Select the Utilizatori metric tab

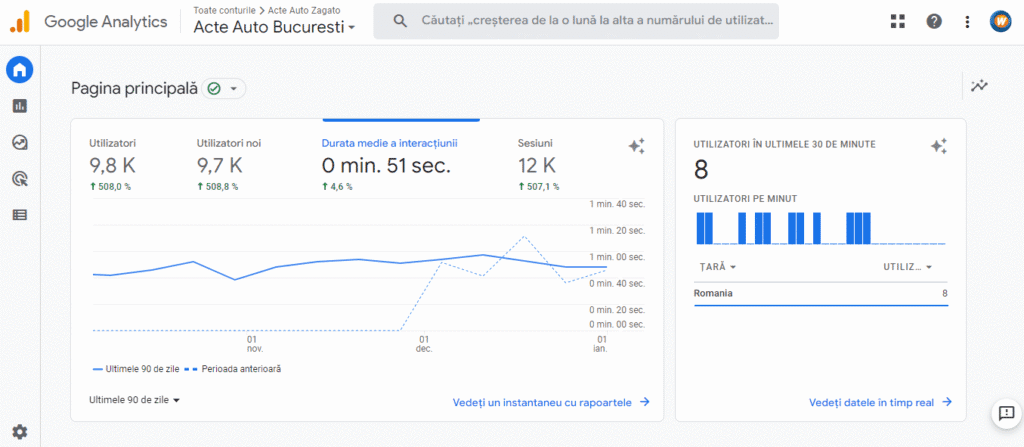112,165
